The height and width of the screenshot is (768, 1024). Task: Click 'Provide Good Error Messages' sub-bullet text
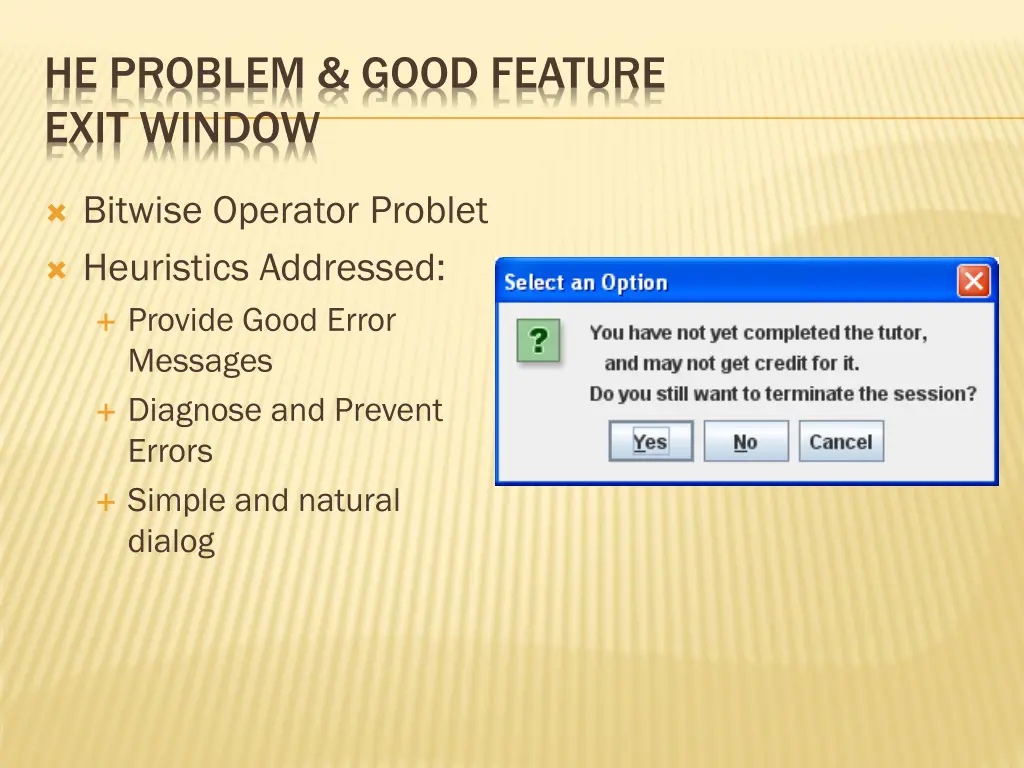click(x=262, y=321)
